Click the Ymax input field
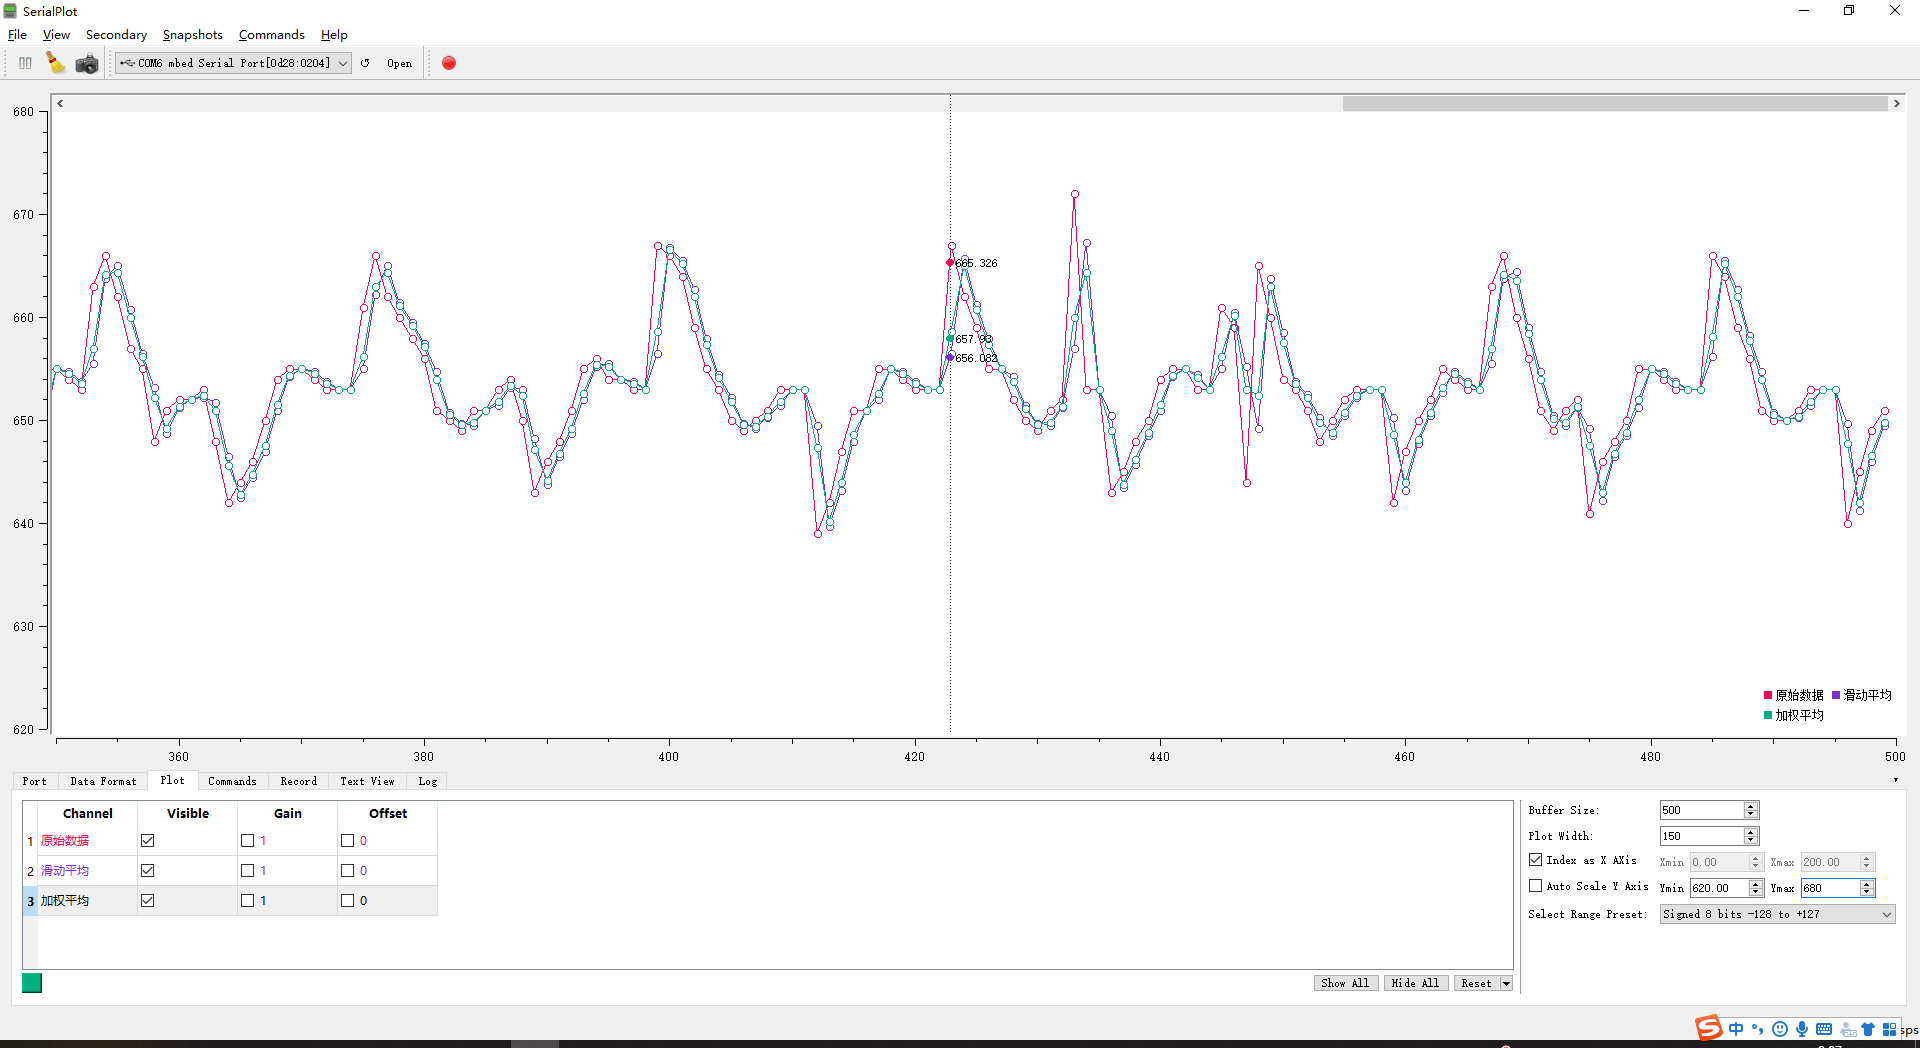This screenshot has width=1920, height=1048. click(1829, 888)
